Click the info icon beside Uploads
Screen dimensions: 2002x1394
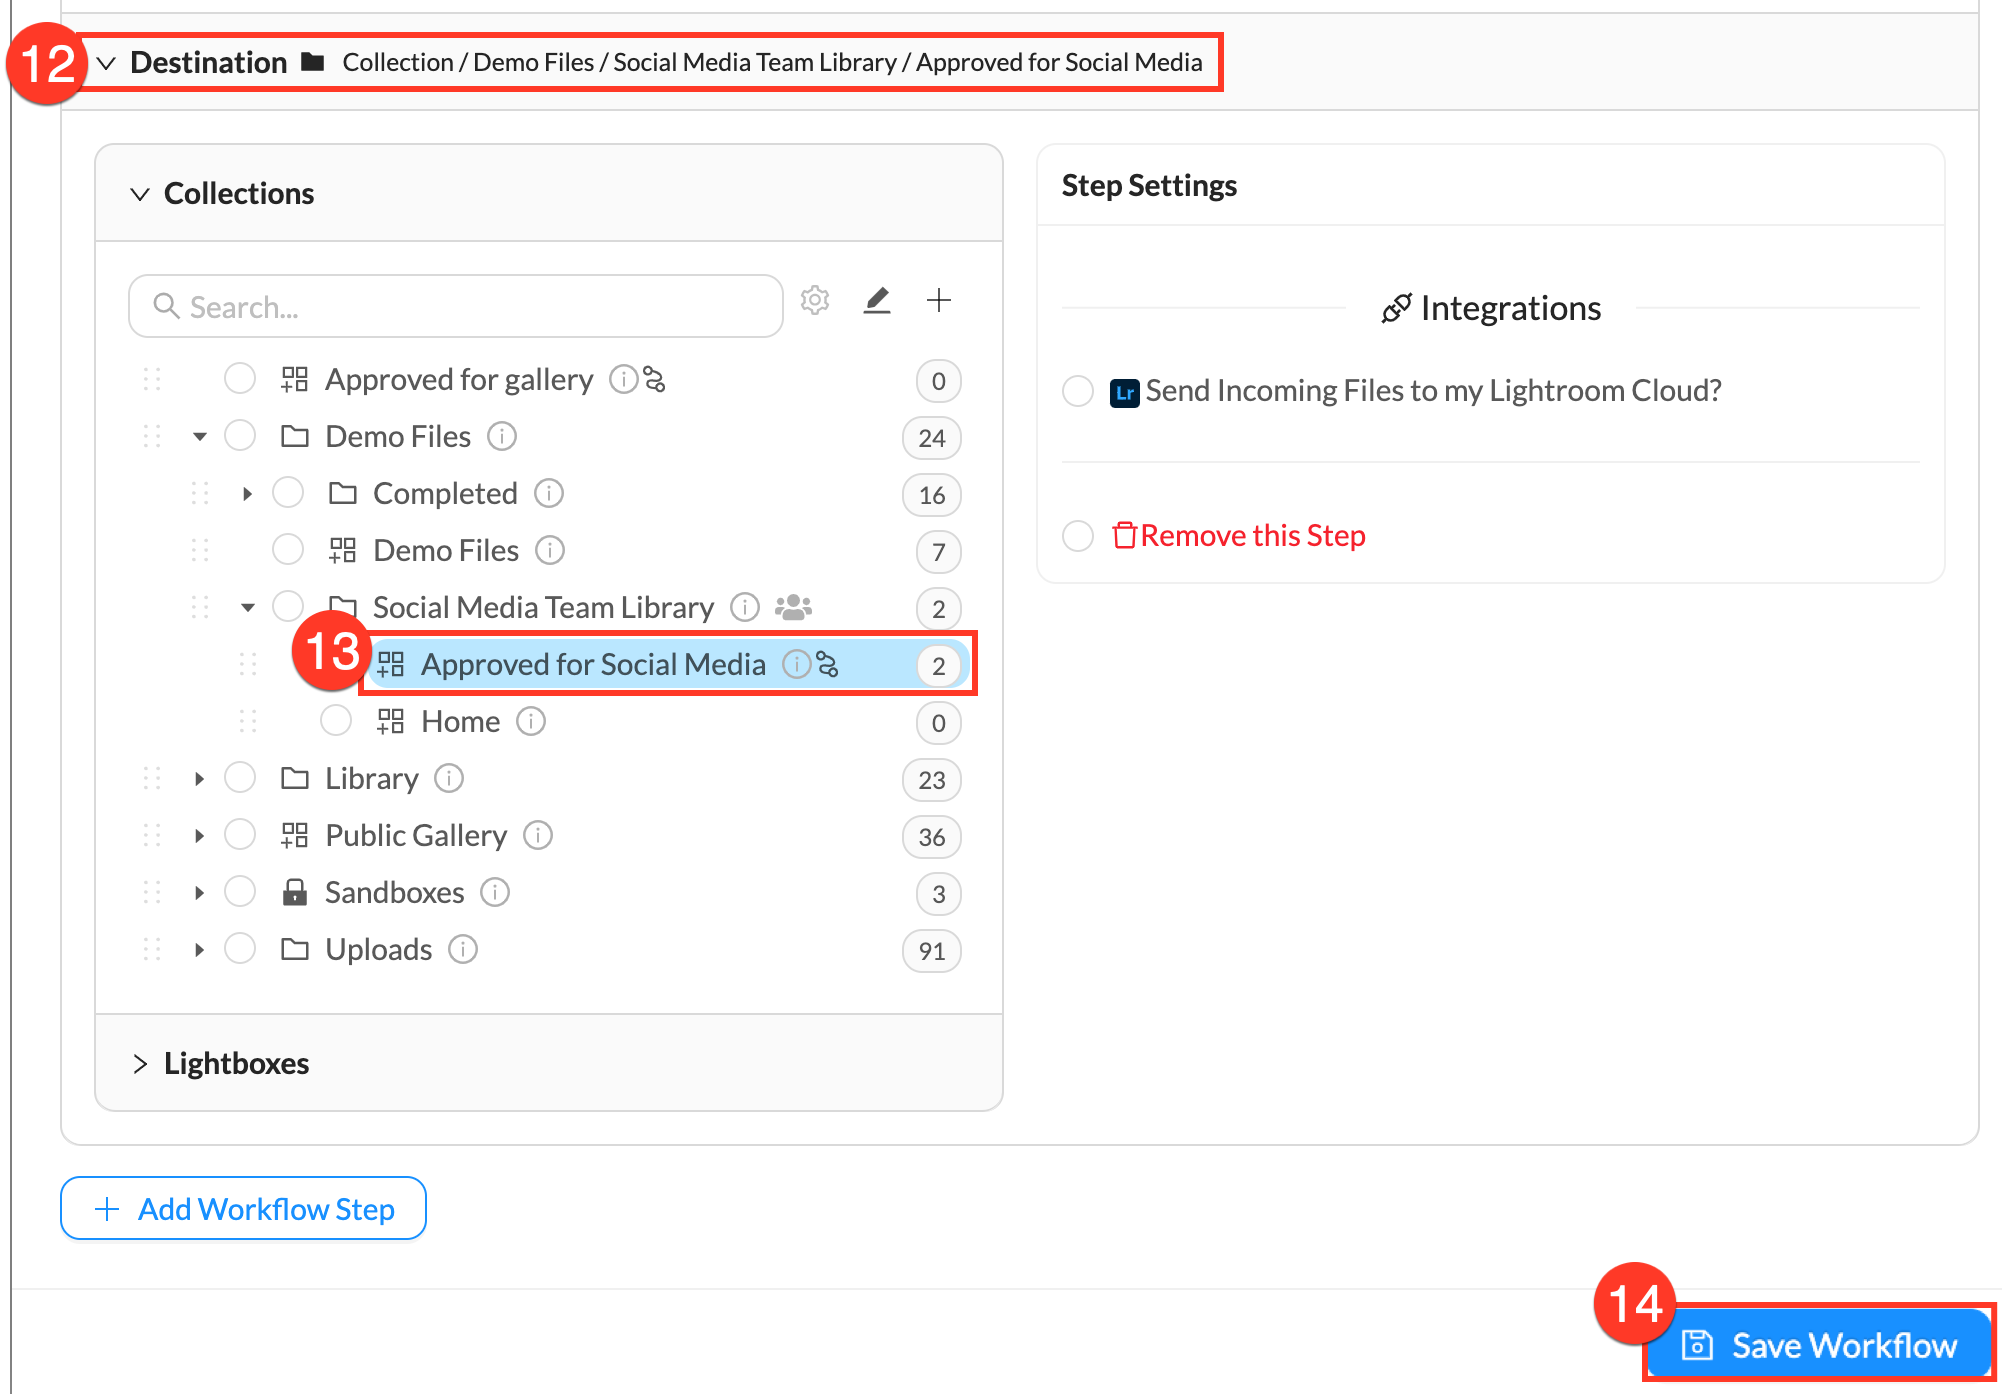click(463, 949)
